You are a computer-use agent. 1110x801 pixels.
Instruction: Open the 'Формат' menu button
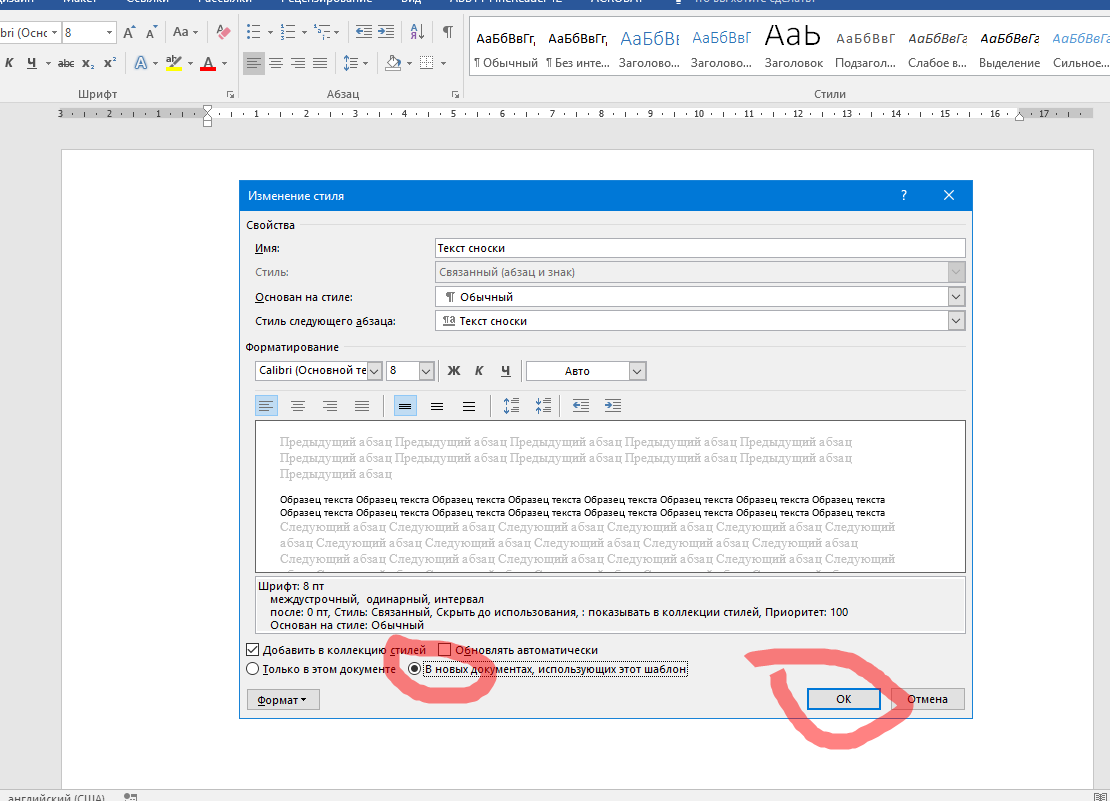283,700
